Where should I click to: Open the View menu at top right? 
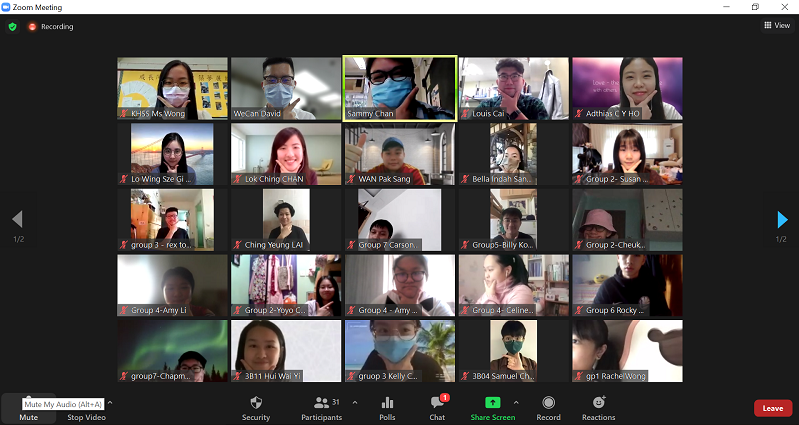[777, 25]
